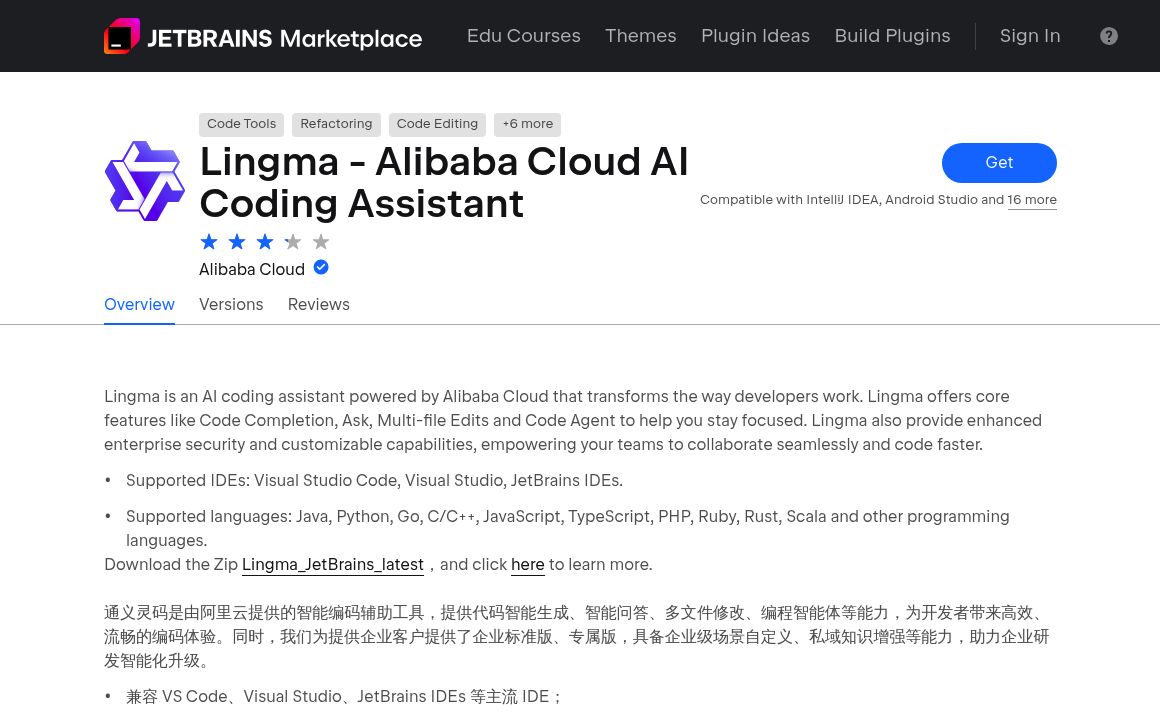Select the fifth rating star
Image resolution: width=1160 pixels, height=720 pixels.
click(x=321, y=241)
